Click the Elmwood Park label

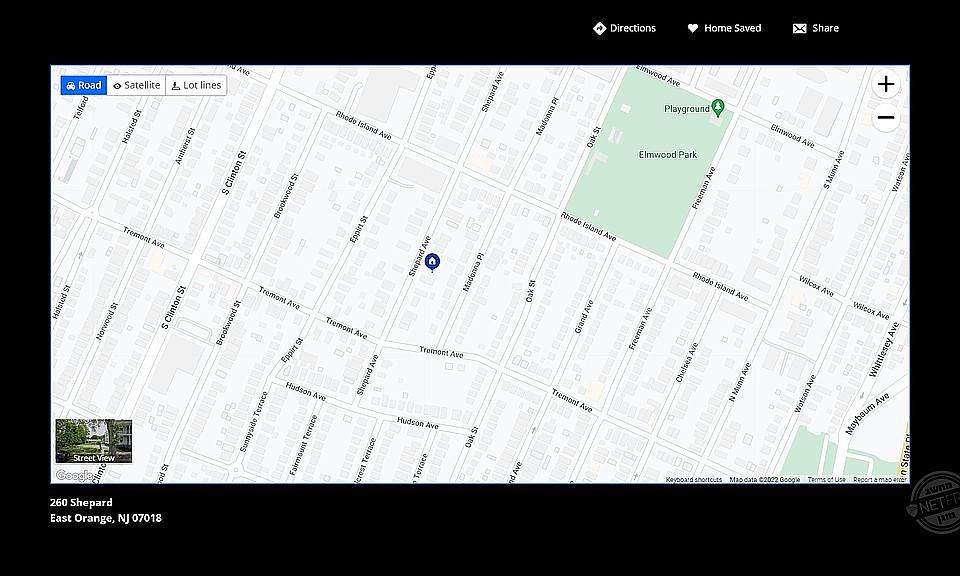(667, 154)
